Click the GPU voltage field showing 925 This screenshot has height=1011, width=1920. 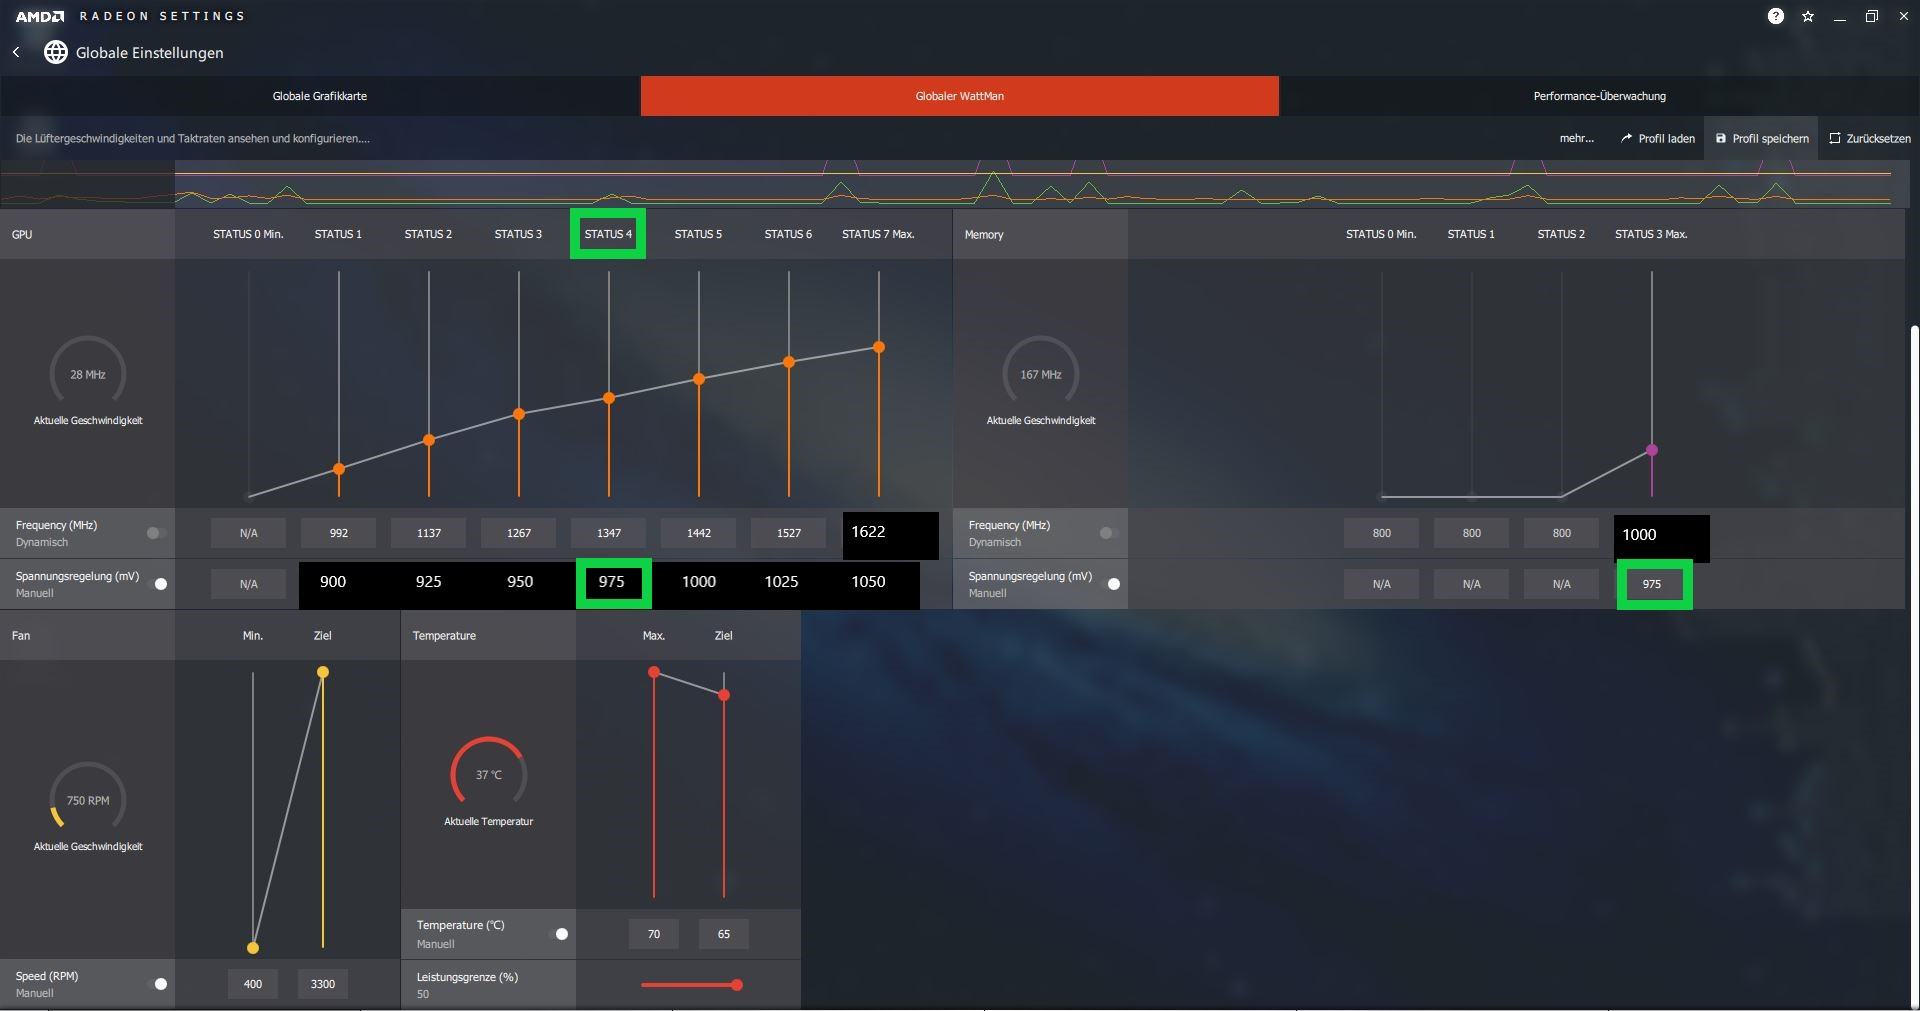[x=428, y=582]
